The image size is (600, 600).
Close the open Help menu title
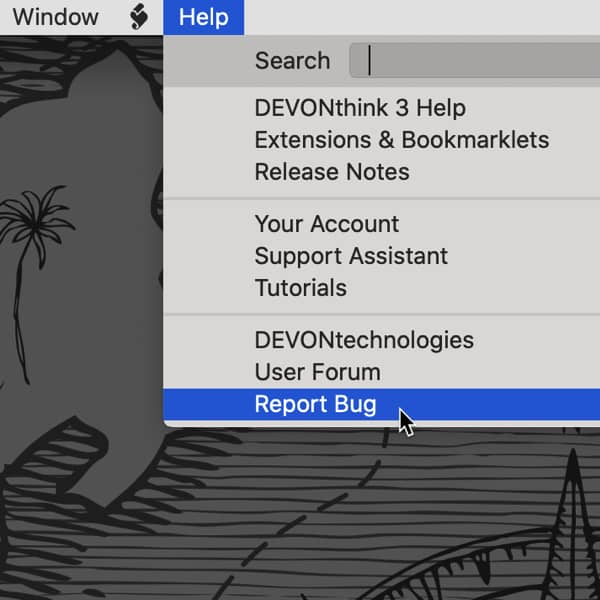click(x=204, y=17)
